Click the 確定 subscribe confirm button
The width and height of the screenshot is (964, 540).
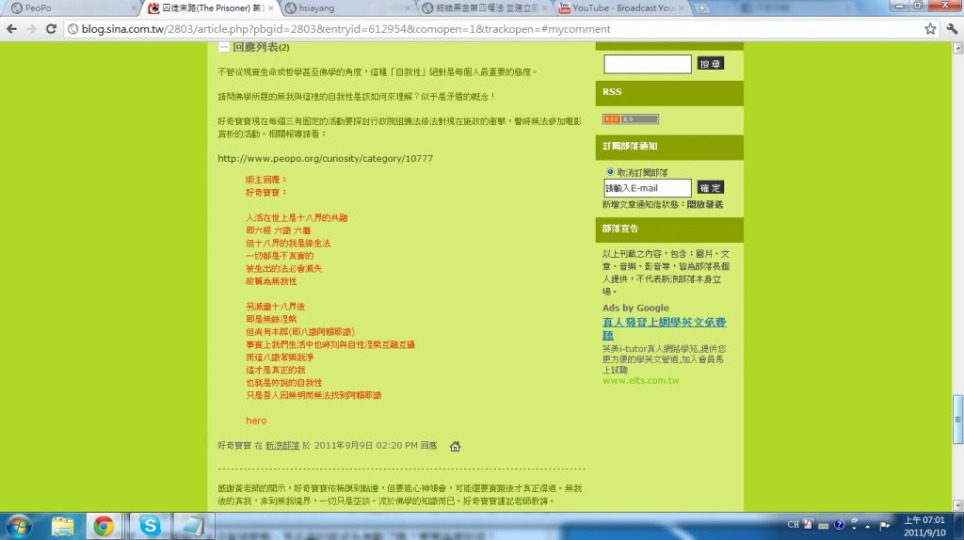point(710,188)
